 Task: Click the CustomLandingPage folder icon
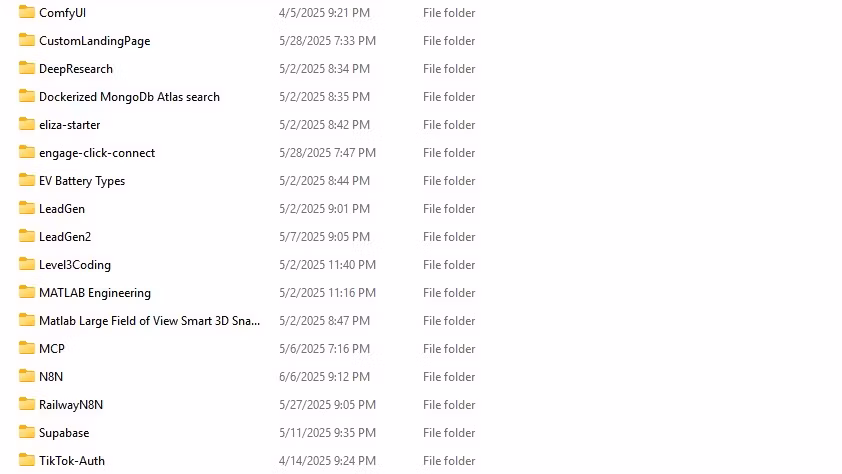click(26, 40)
